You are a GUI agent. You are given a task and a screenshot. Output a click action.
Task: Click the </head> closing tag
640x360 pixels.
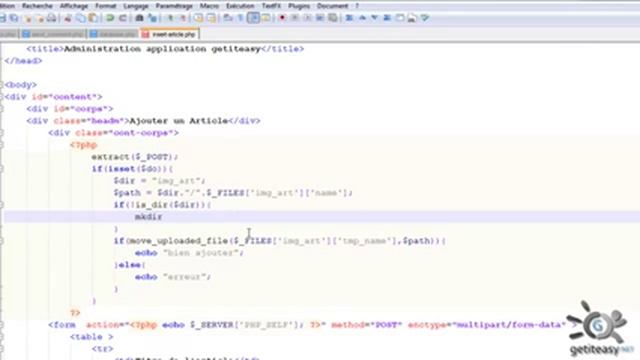coord(23,61)
